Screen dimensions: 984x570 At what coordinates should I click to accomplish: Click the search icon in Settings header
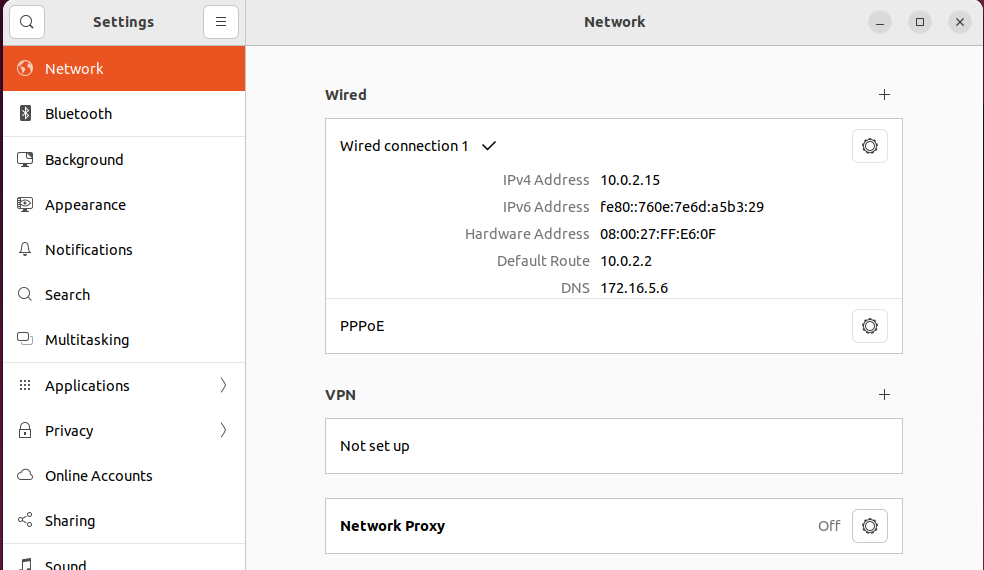pos(27,22)
